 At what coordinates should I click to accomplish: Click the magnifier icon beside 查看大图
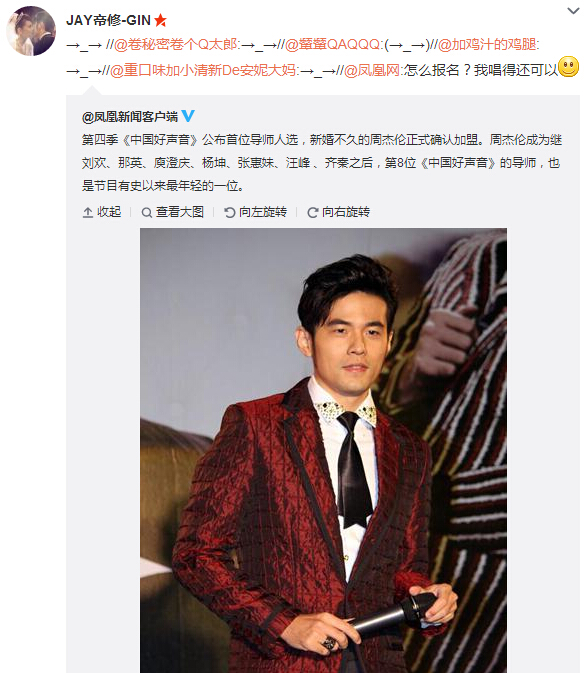147,212
